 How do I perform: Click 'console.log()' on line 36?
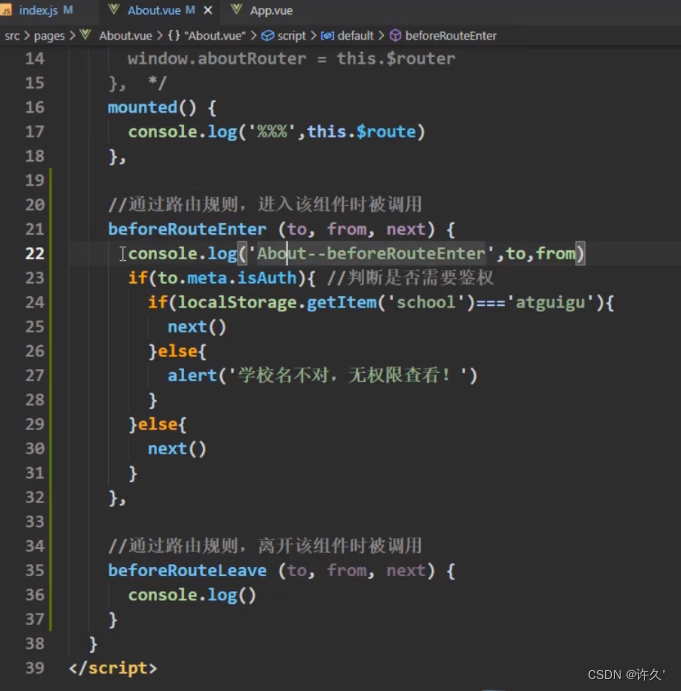coord(192,595)
